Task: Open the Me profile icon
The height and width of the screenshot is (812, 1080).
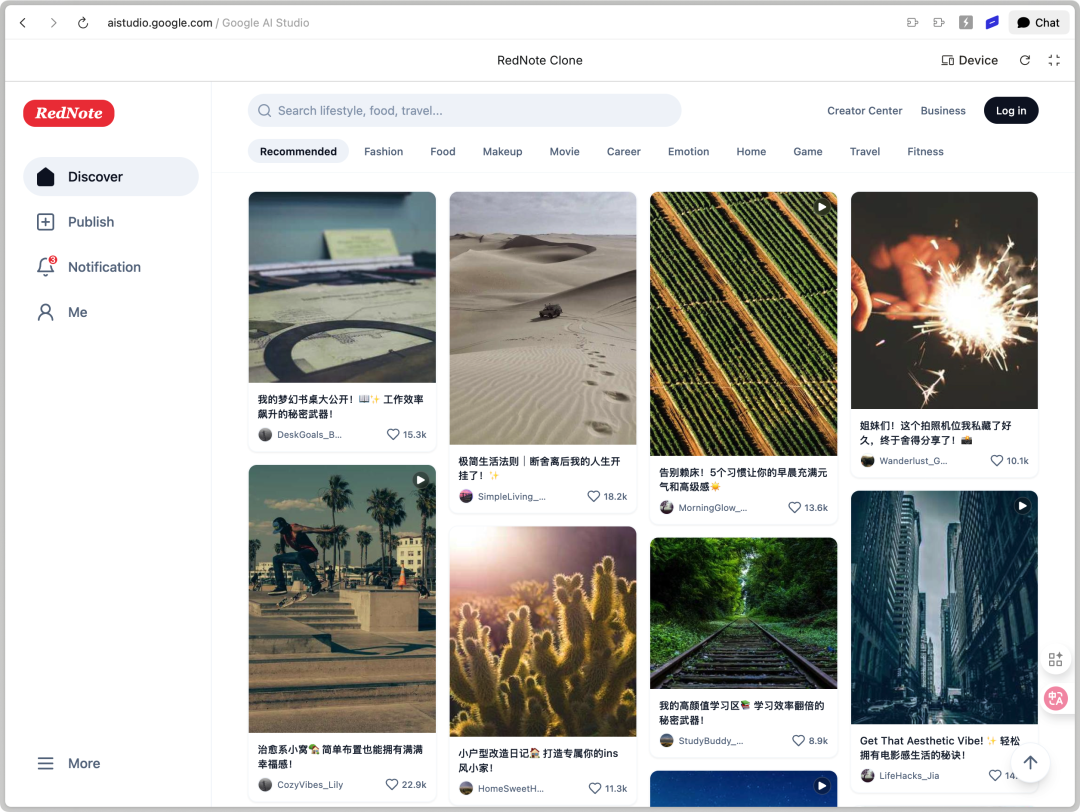Action: (45, 311)
